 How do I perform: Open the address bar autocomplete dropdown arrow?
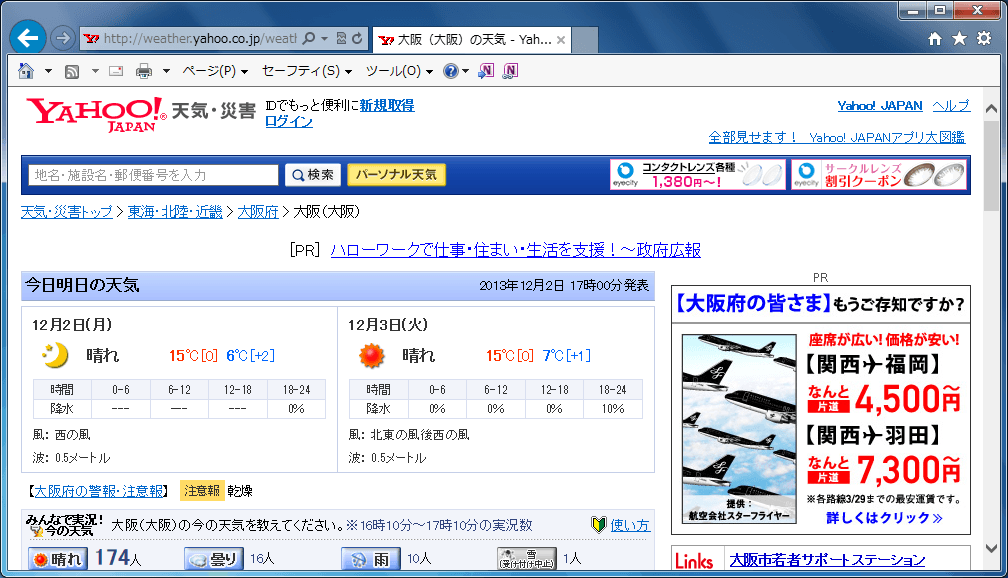(x=325, y=39)
